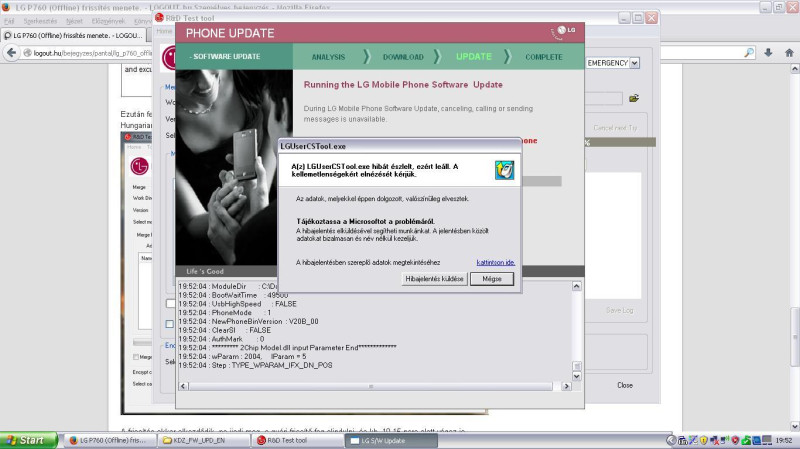The image size is (800, 449).
Task: Follow the kattintson ide link
Action: pyautogui.click(x=495, y=262)
